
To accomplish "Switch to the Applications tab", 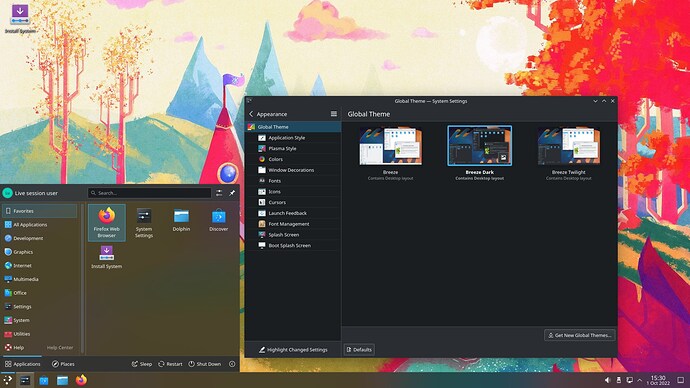I will click(22, 364).
